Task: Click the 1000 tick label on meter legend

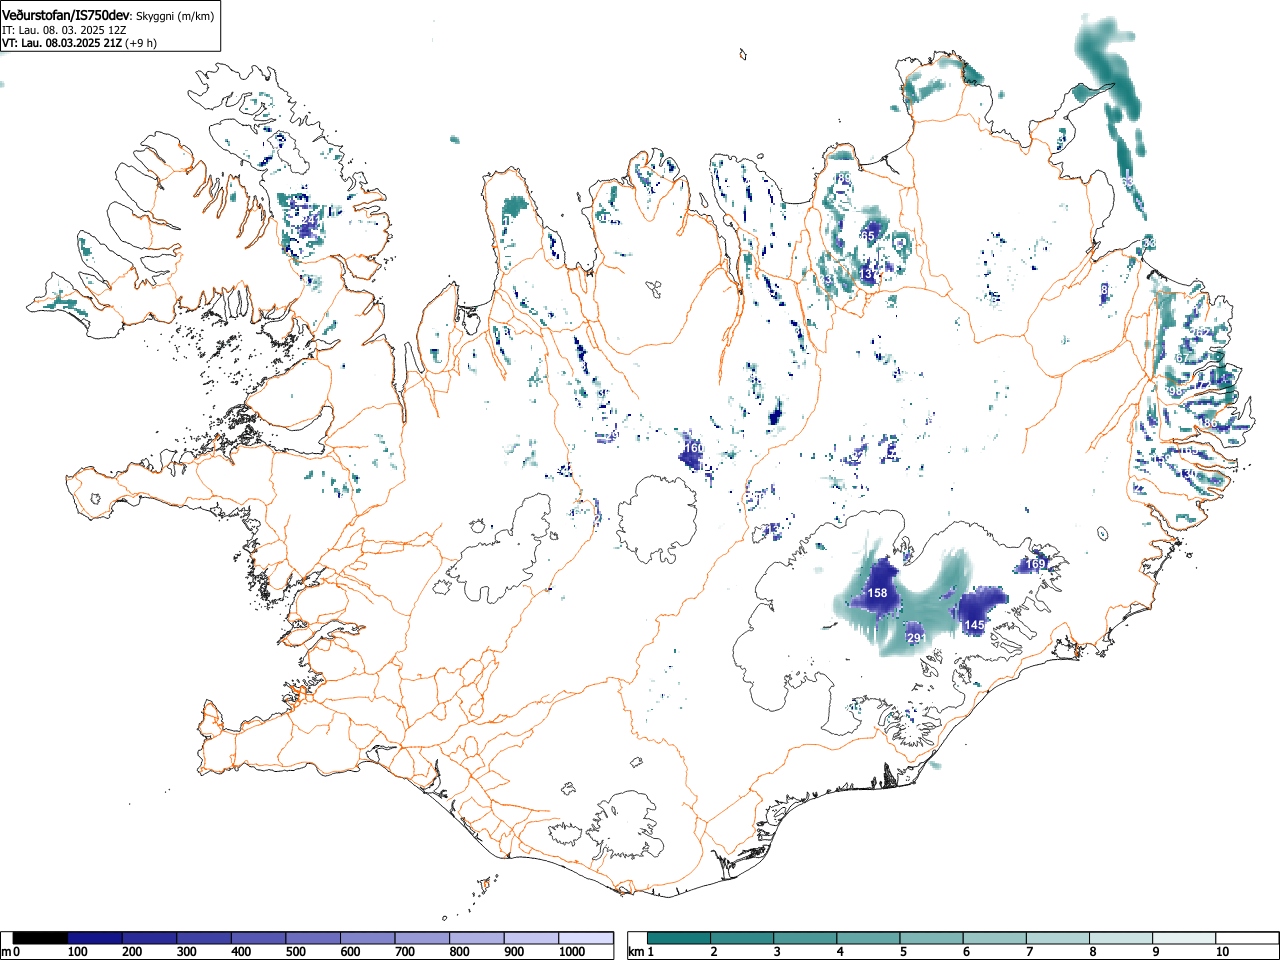Action: (x=572, y=952)
